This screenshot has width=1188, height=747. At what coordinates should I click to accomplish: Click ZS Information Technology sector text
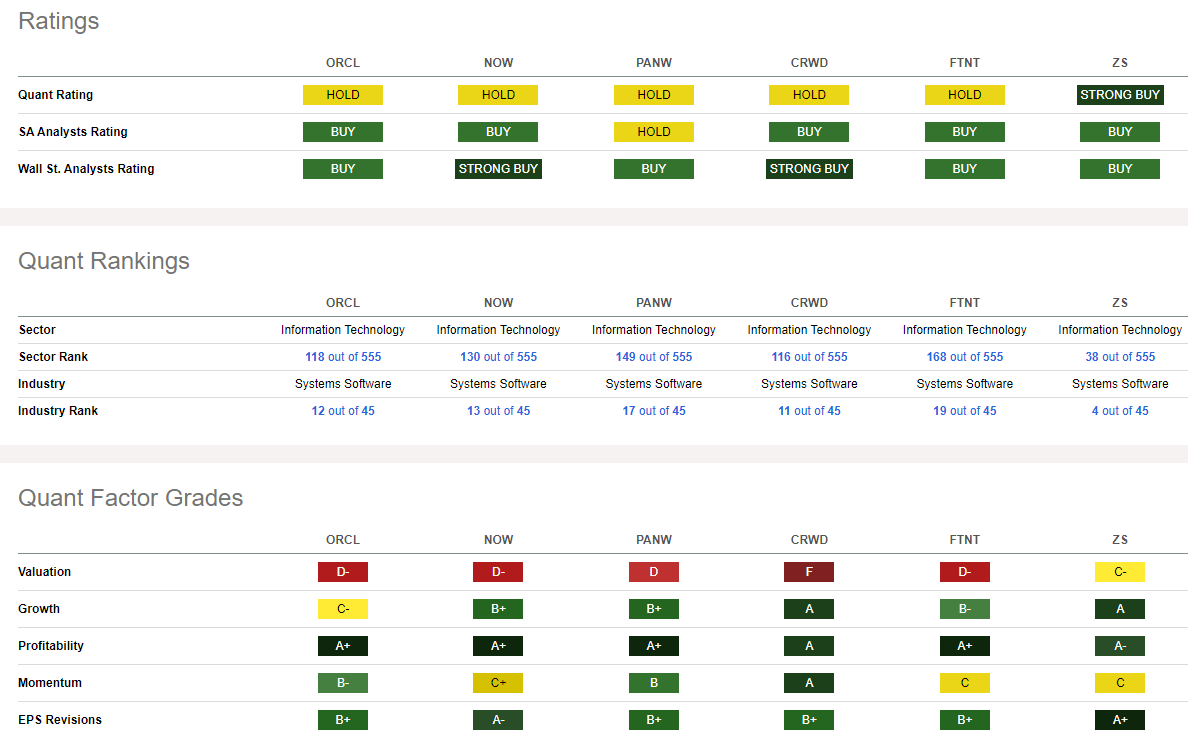point(1120,330)
